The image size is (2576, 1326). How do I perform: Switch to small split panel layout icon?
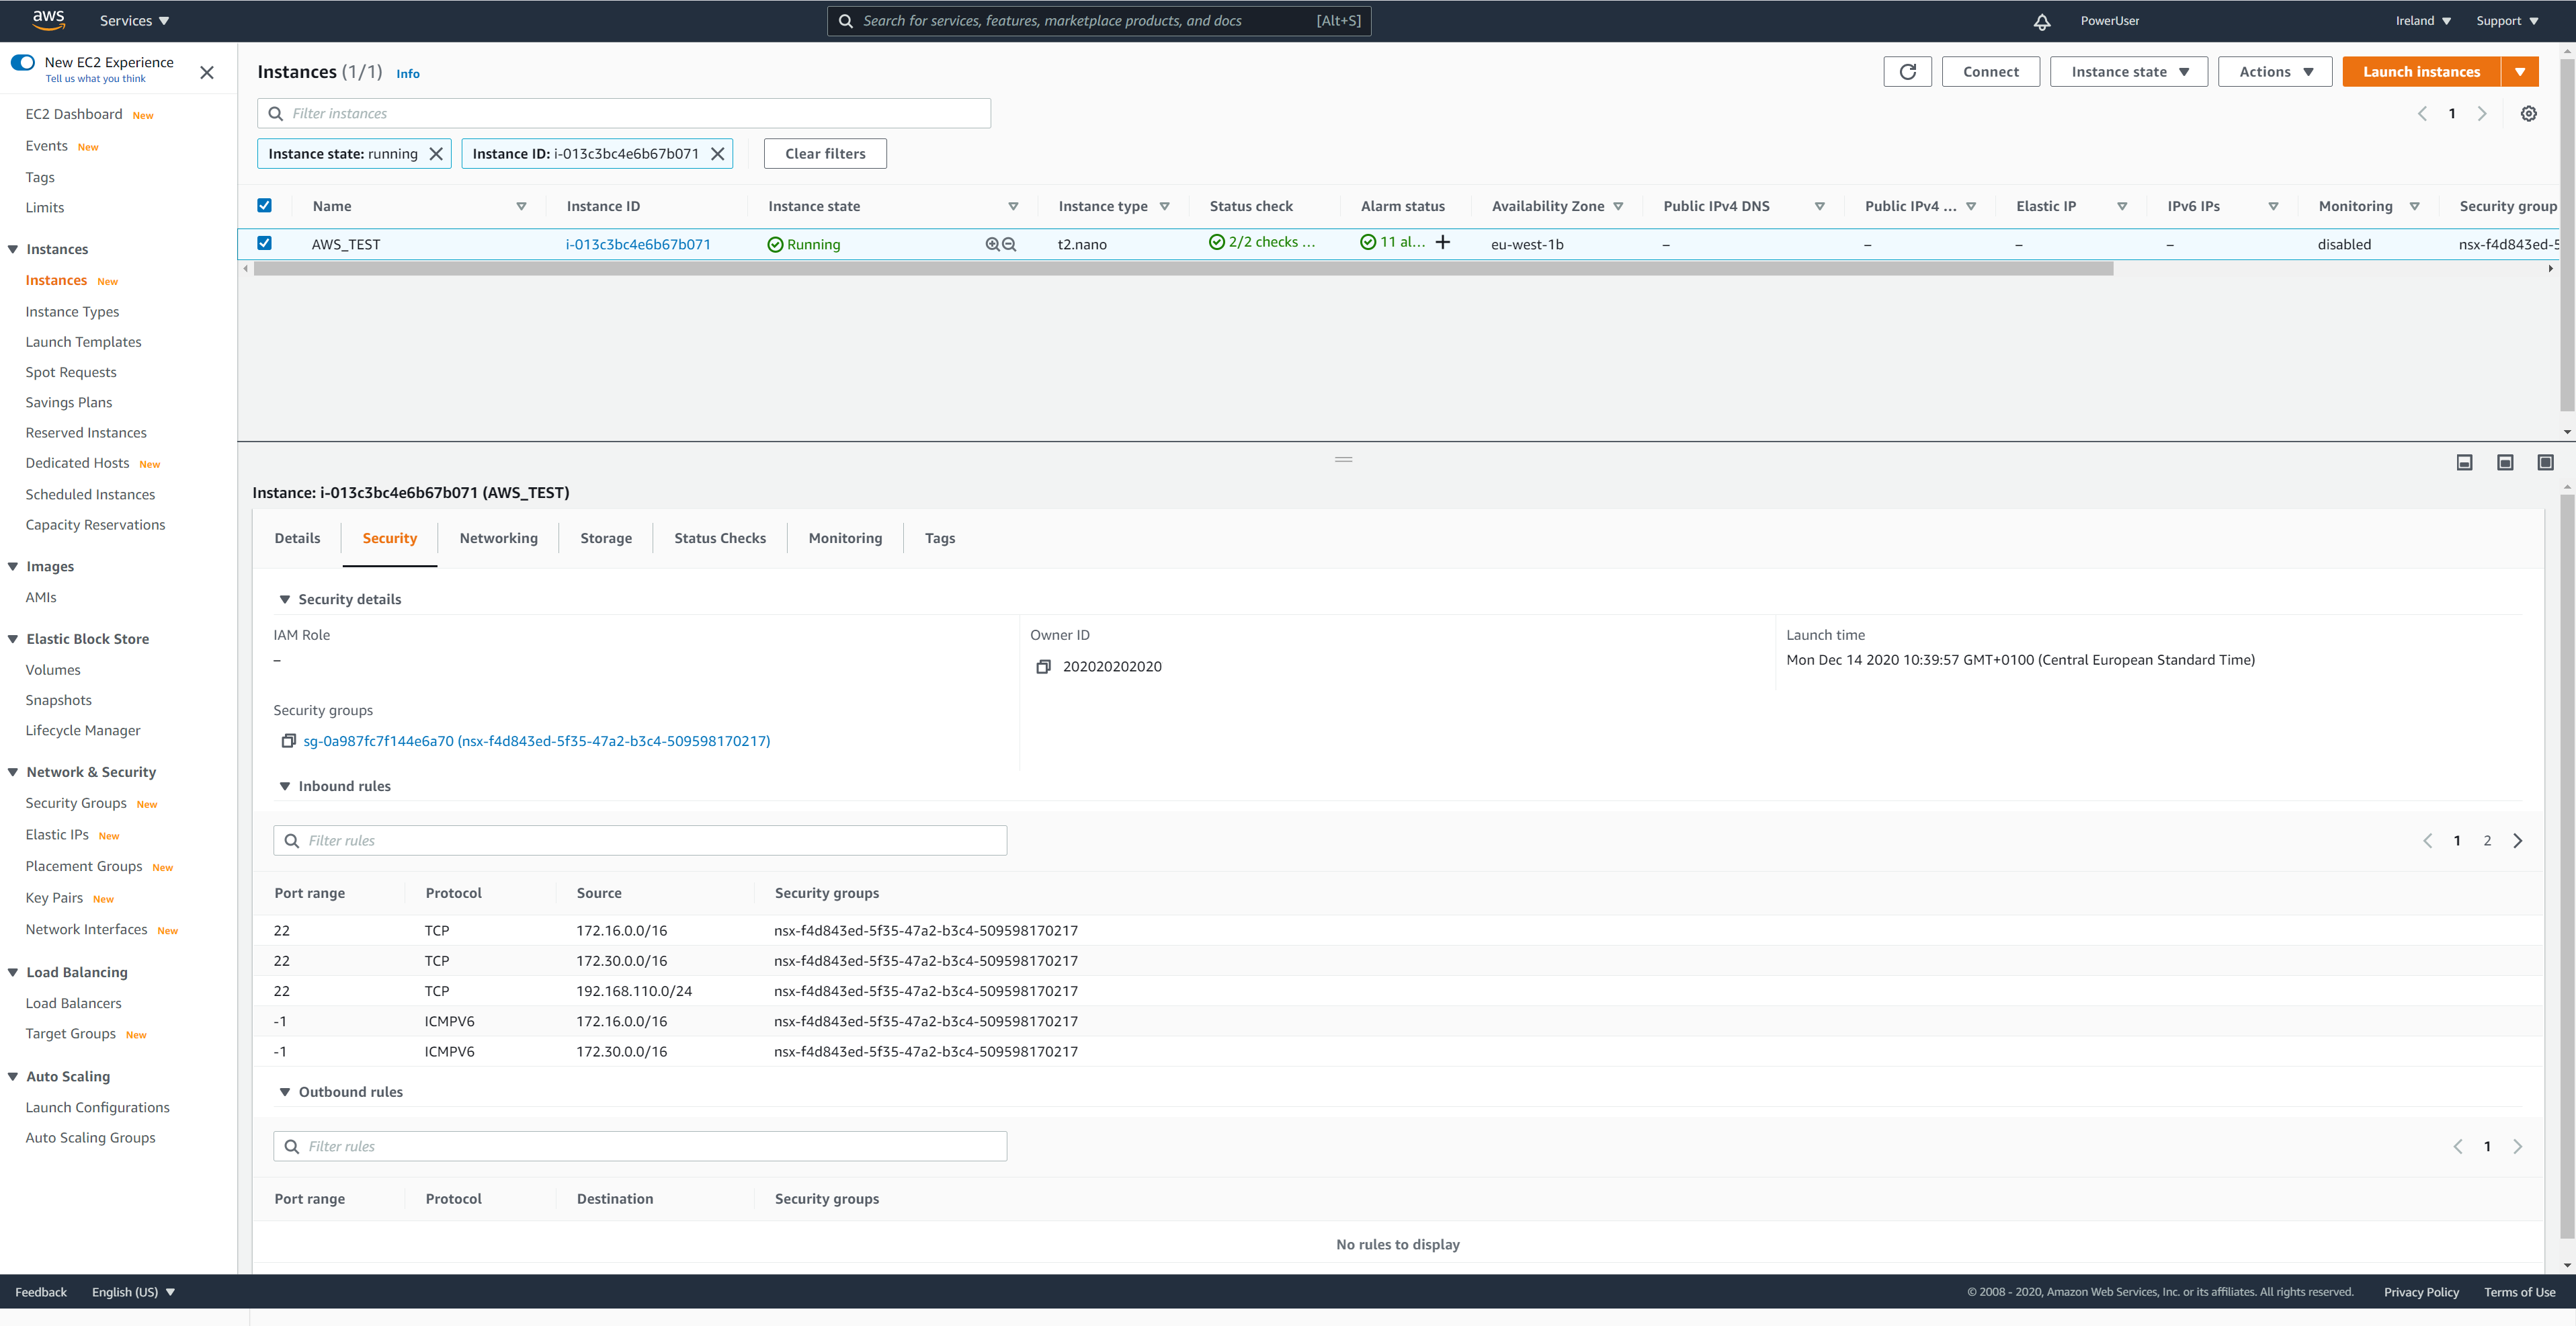pos(2464,462)
